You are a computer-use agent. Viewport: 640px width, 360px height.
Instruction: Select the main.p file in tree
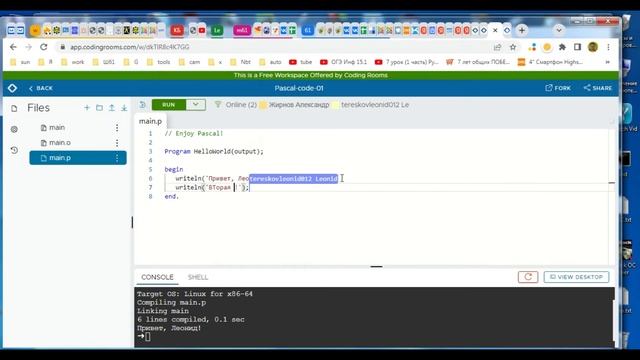tap(78, 158)
